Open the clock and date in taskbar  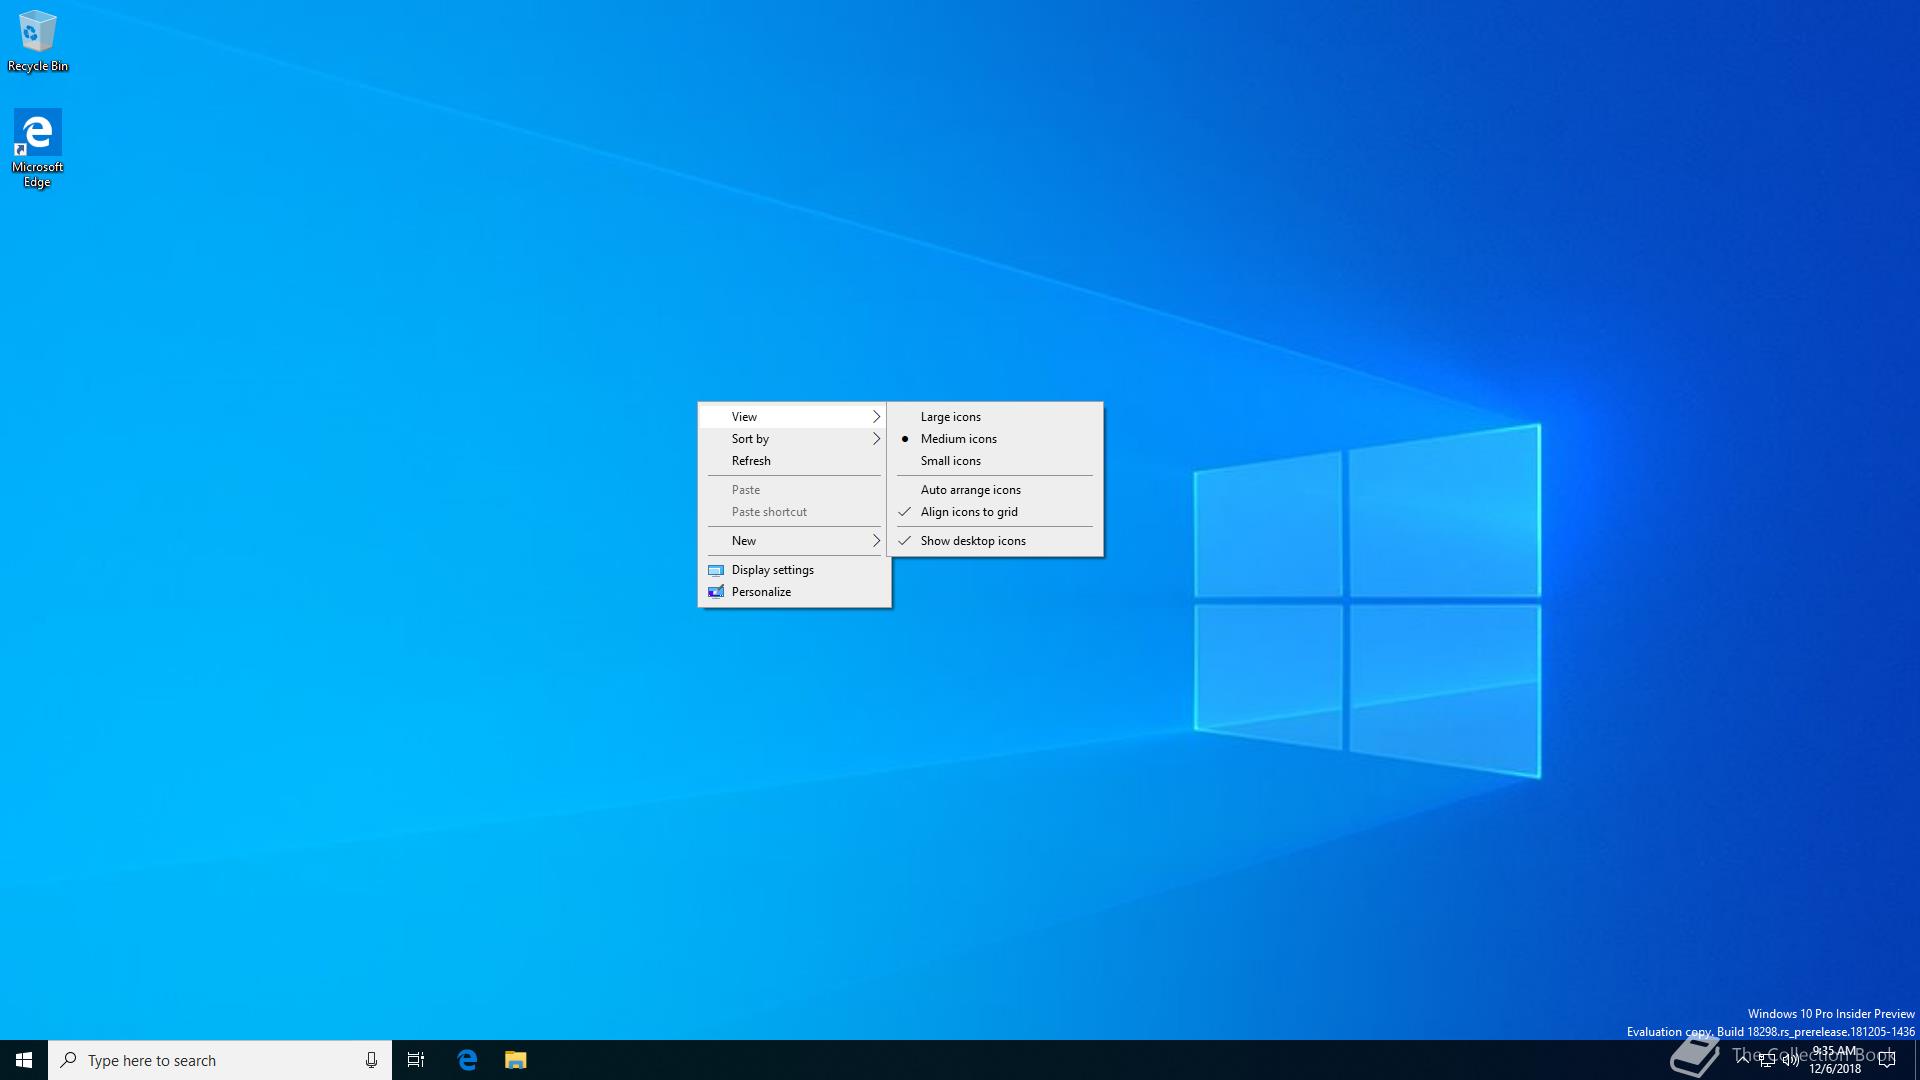click(x=1835, y=1060)
